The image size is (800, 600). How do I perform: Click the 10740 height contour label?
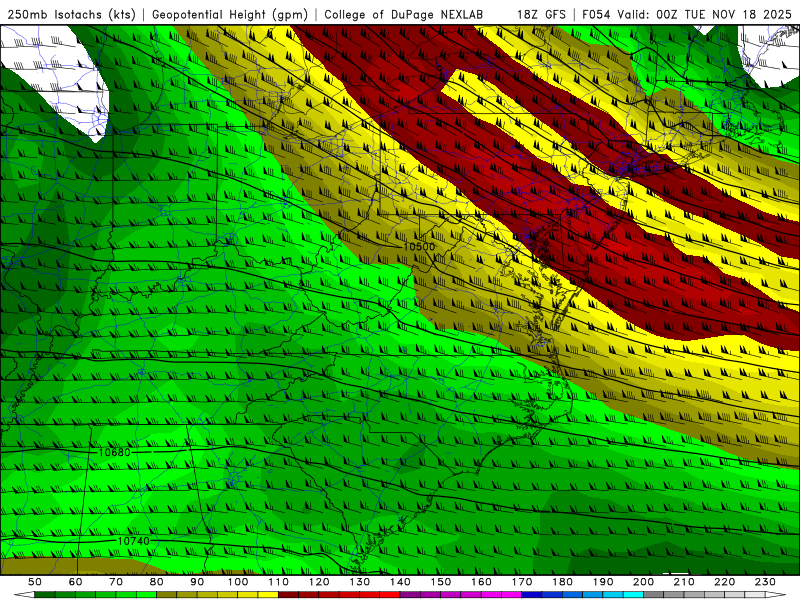[x=133, y=541]
